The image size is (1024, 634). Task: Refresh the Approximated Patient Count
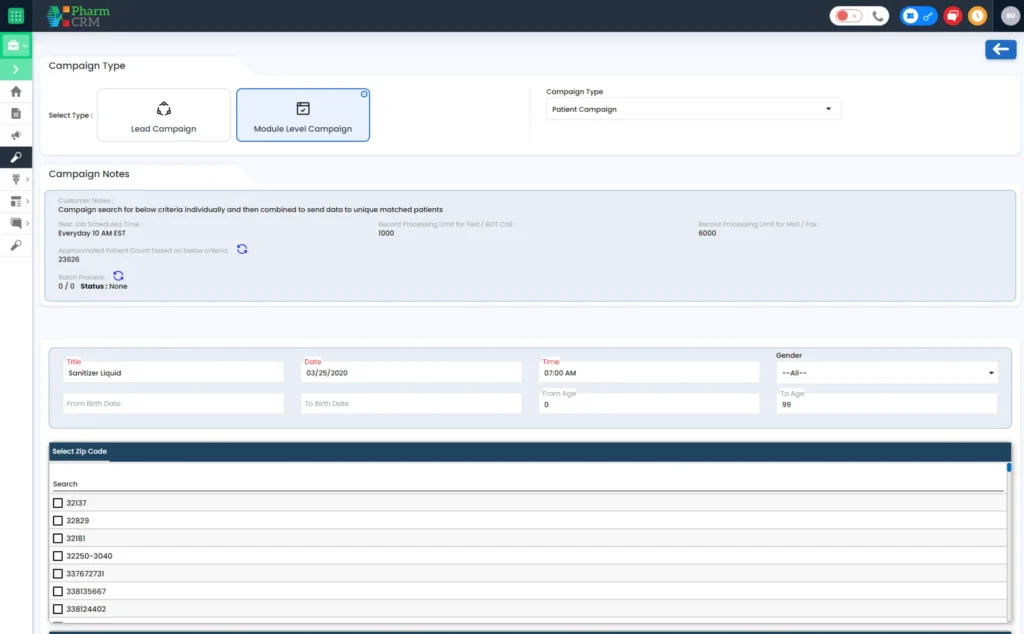(242, 249)
